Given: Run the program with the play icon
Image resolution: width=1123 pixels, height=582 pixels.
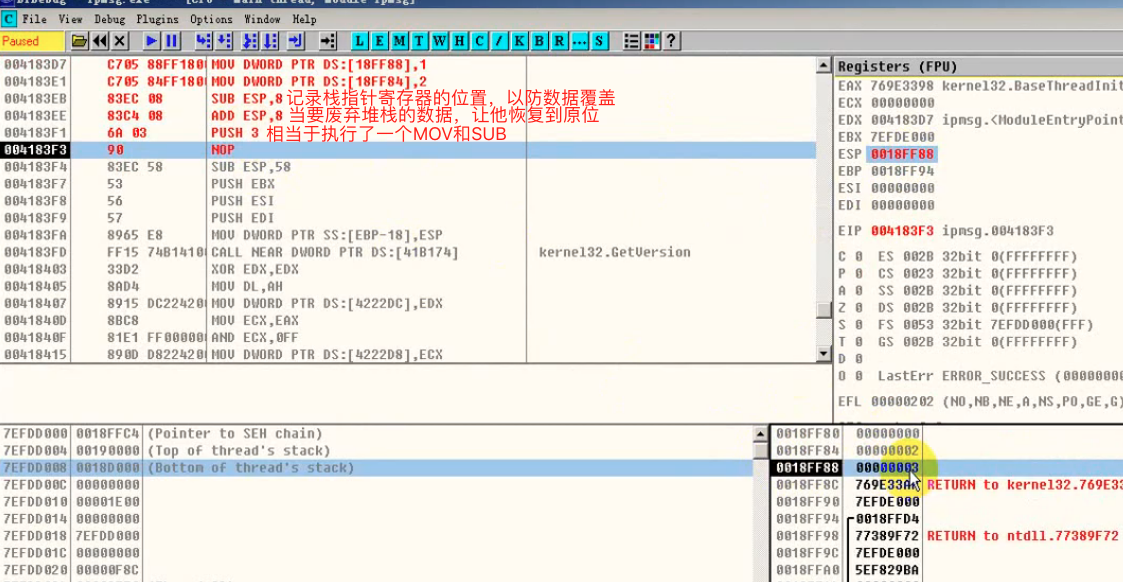Looking at the screenshot, I should click(x=151, y=41).
